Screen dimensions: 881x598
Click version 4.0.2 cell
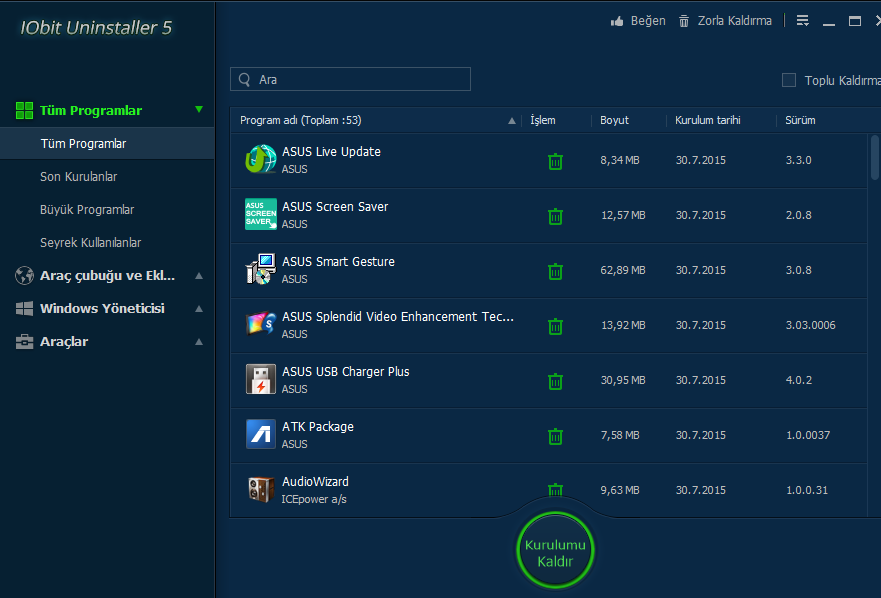point(798,380)
